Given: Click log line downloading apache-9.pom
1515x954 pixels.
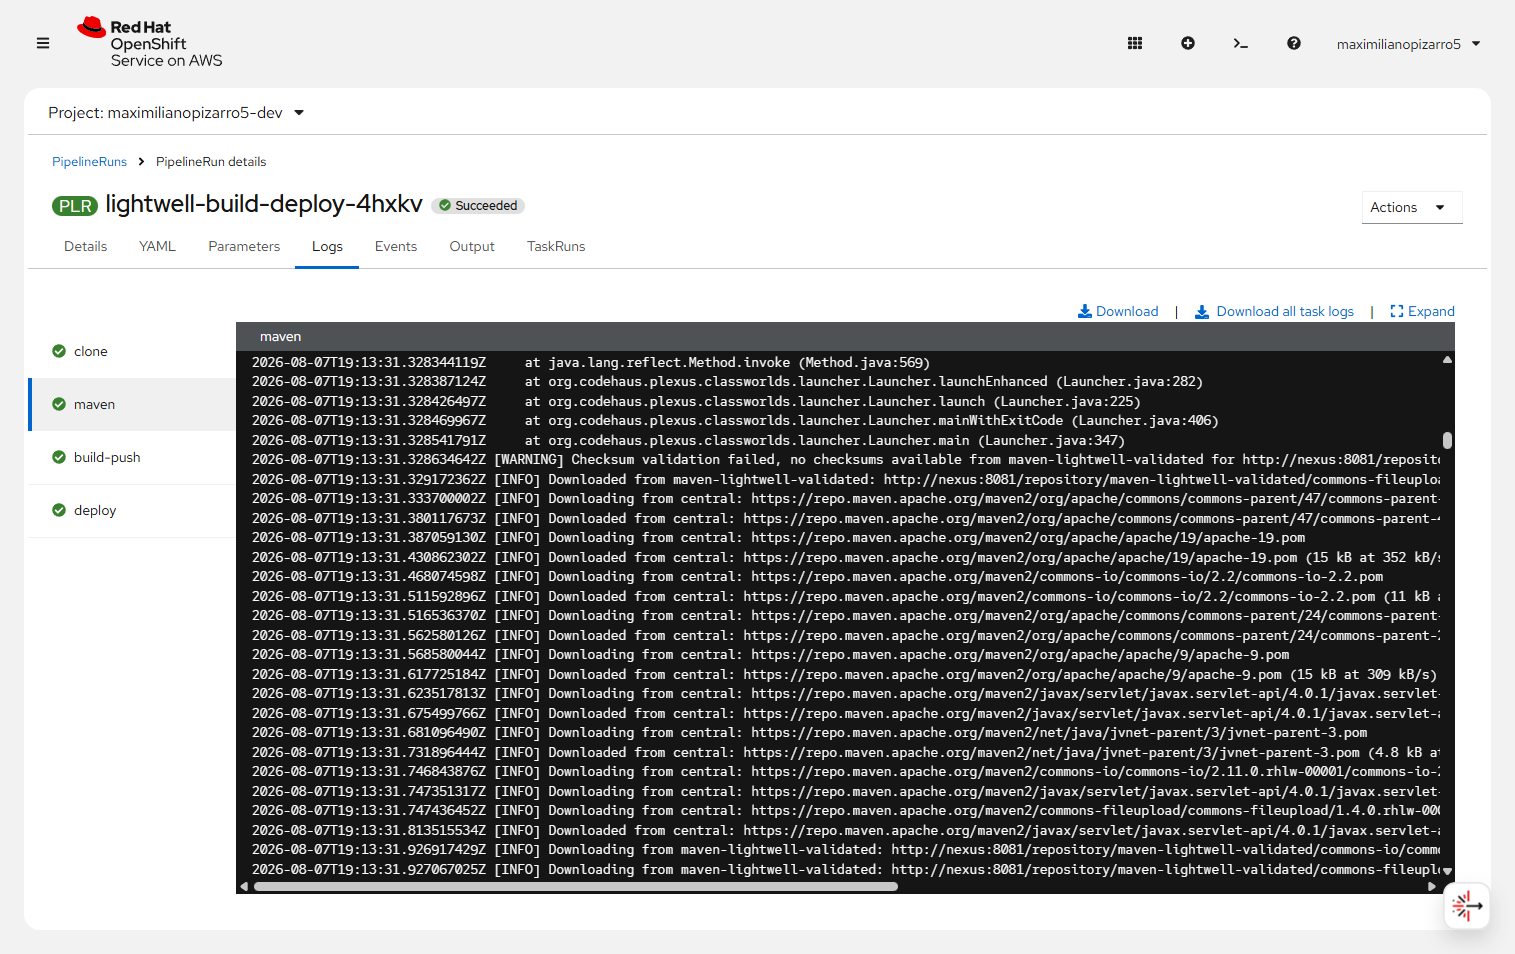Looking at the screenshot, I should click(x=770, y=655).
